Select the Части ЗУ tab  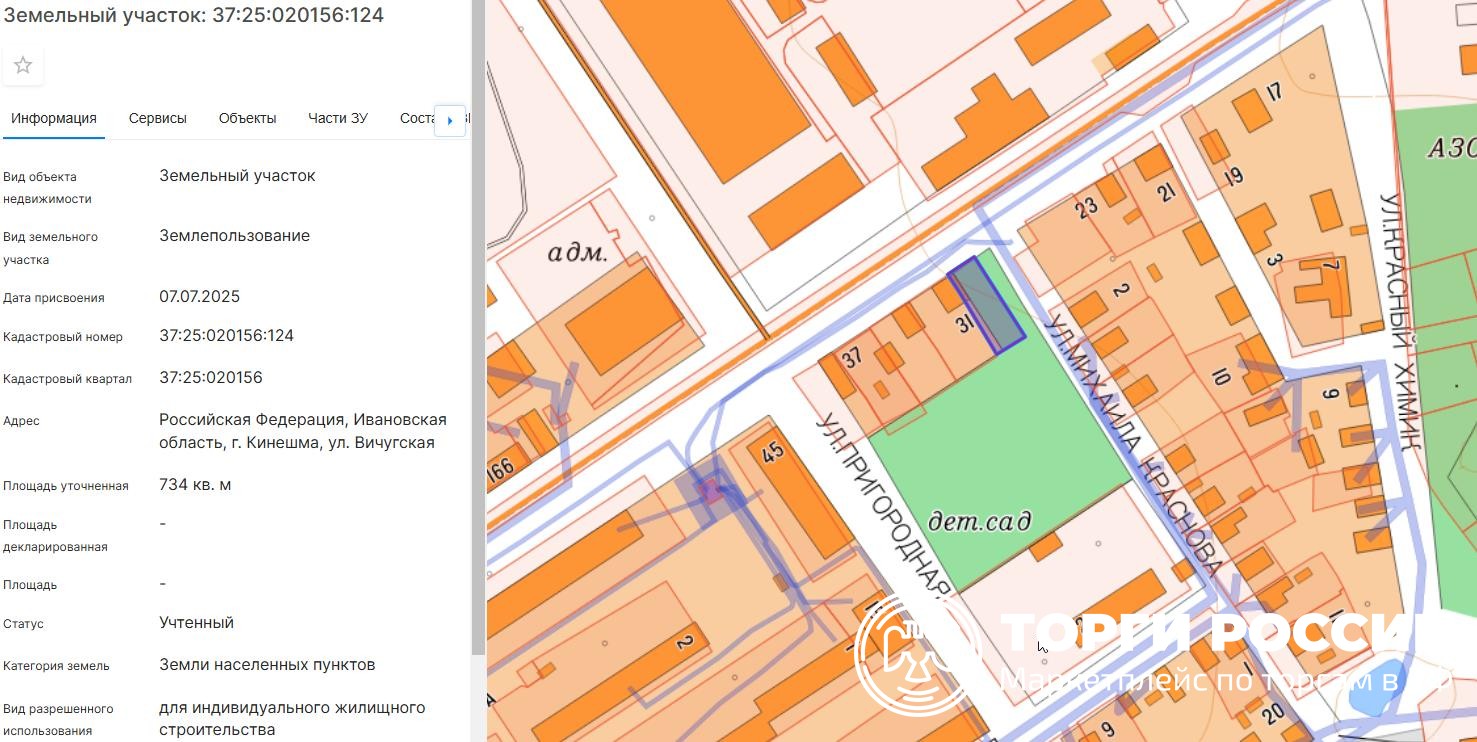point(338,118)
